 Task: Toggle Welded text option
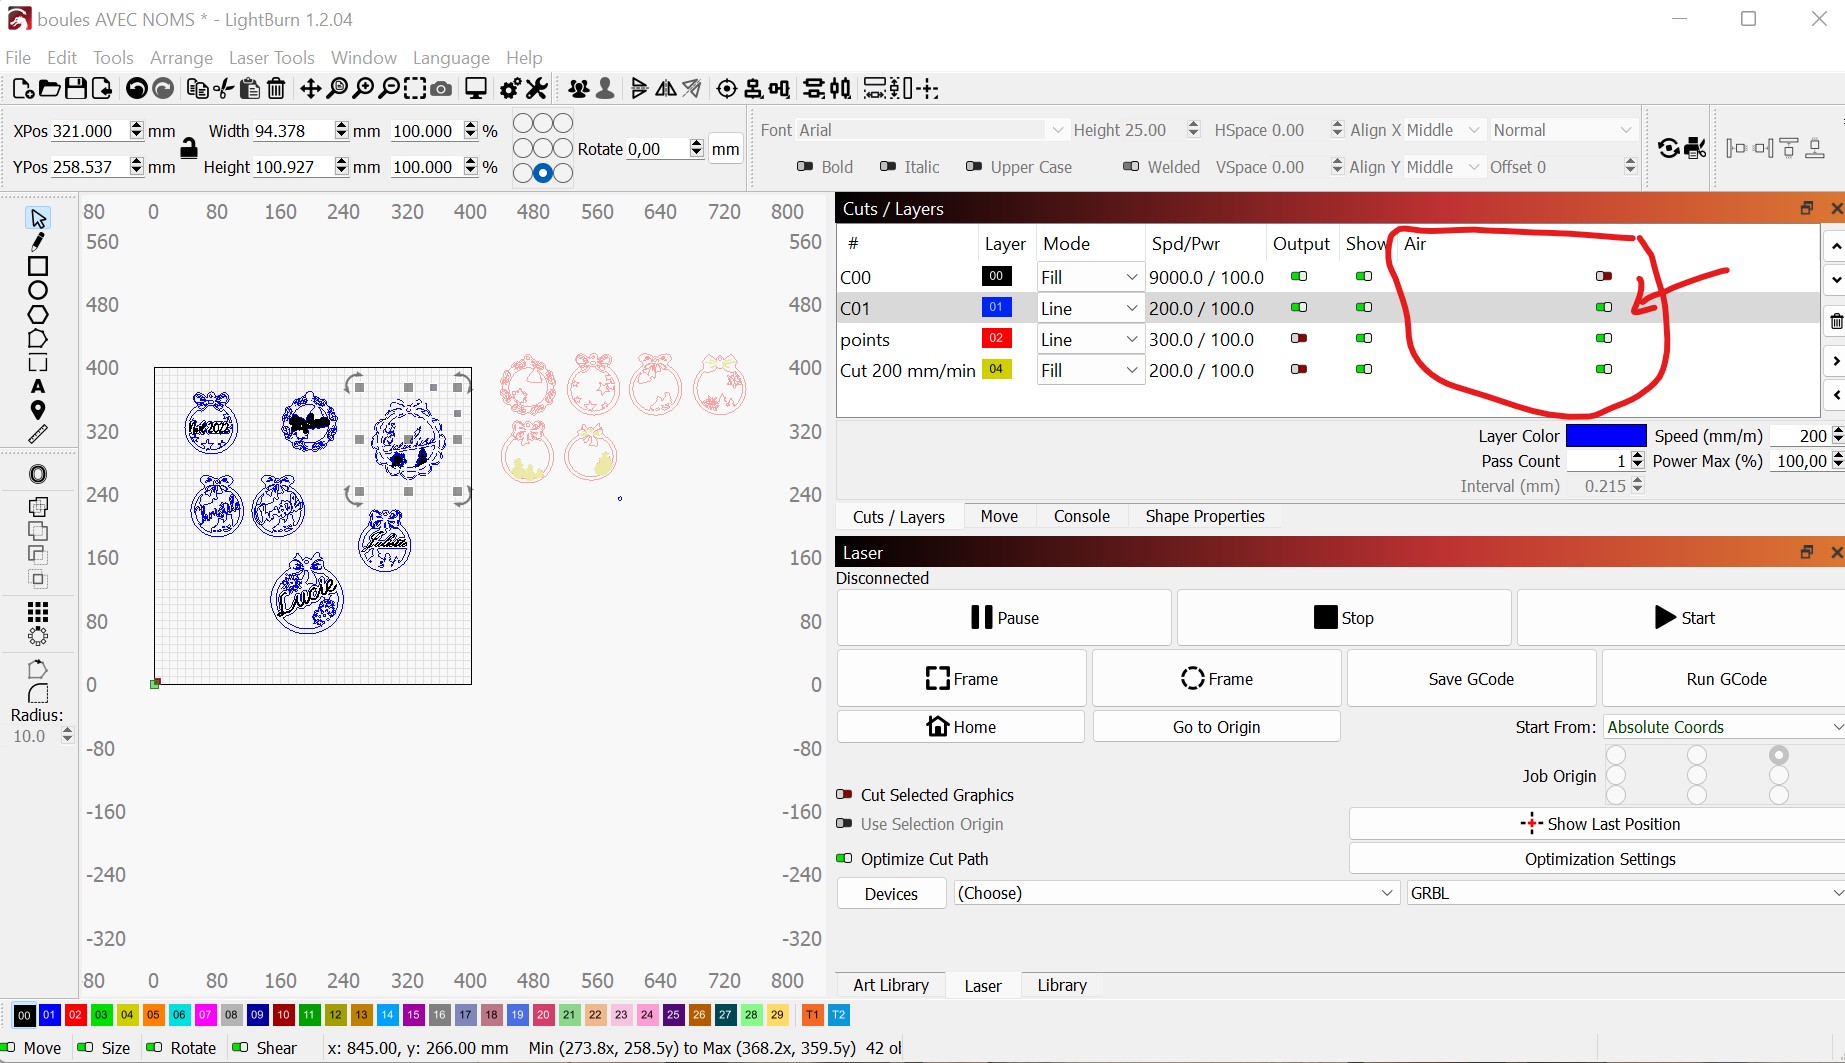[1131, 166]
